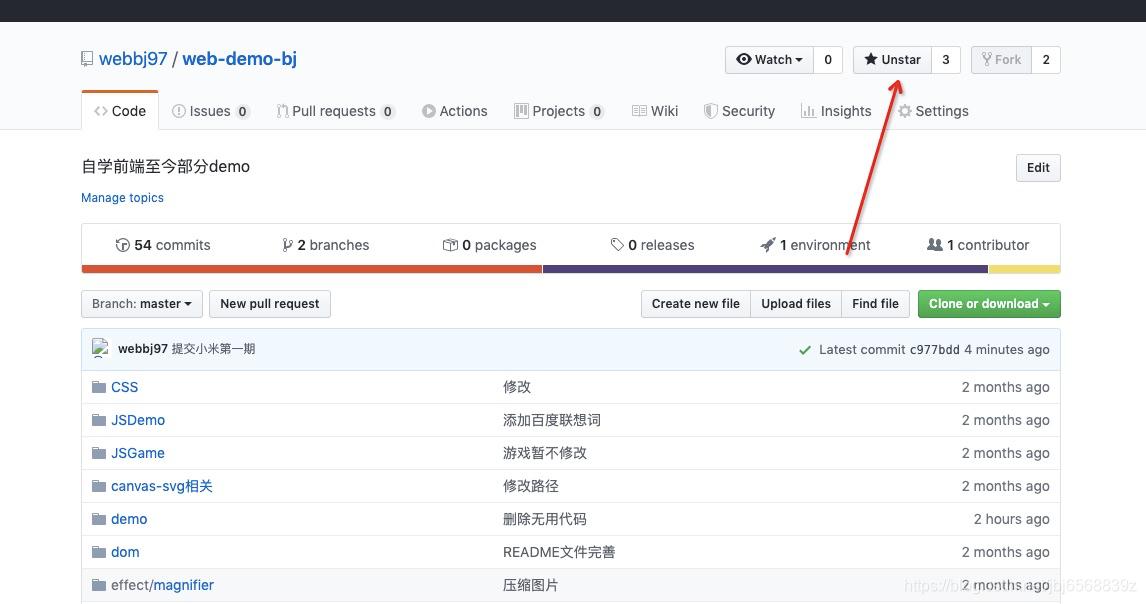1146x604 pixels.
Task: Open the Manage topics link
Action: (x=122, y=197)
